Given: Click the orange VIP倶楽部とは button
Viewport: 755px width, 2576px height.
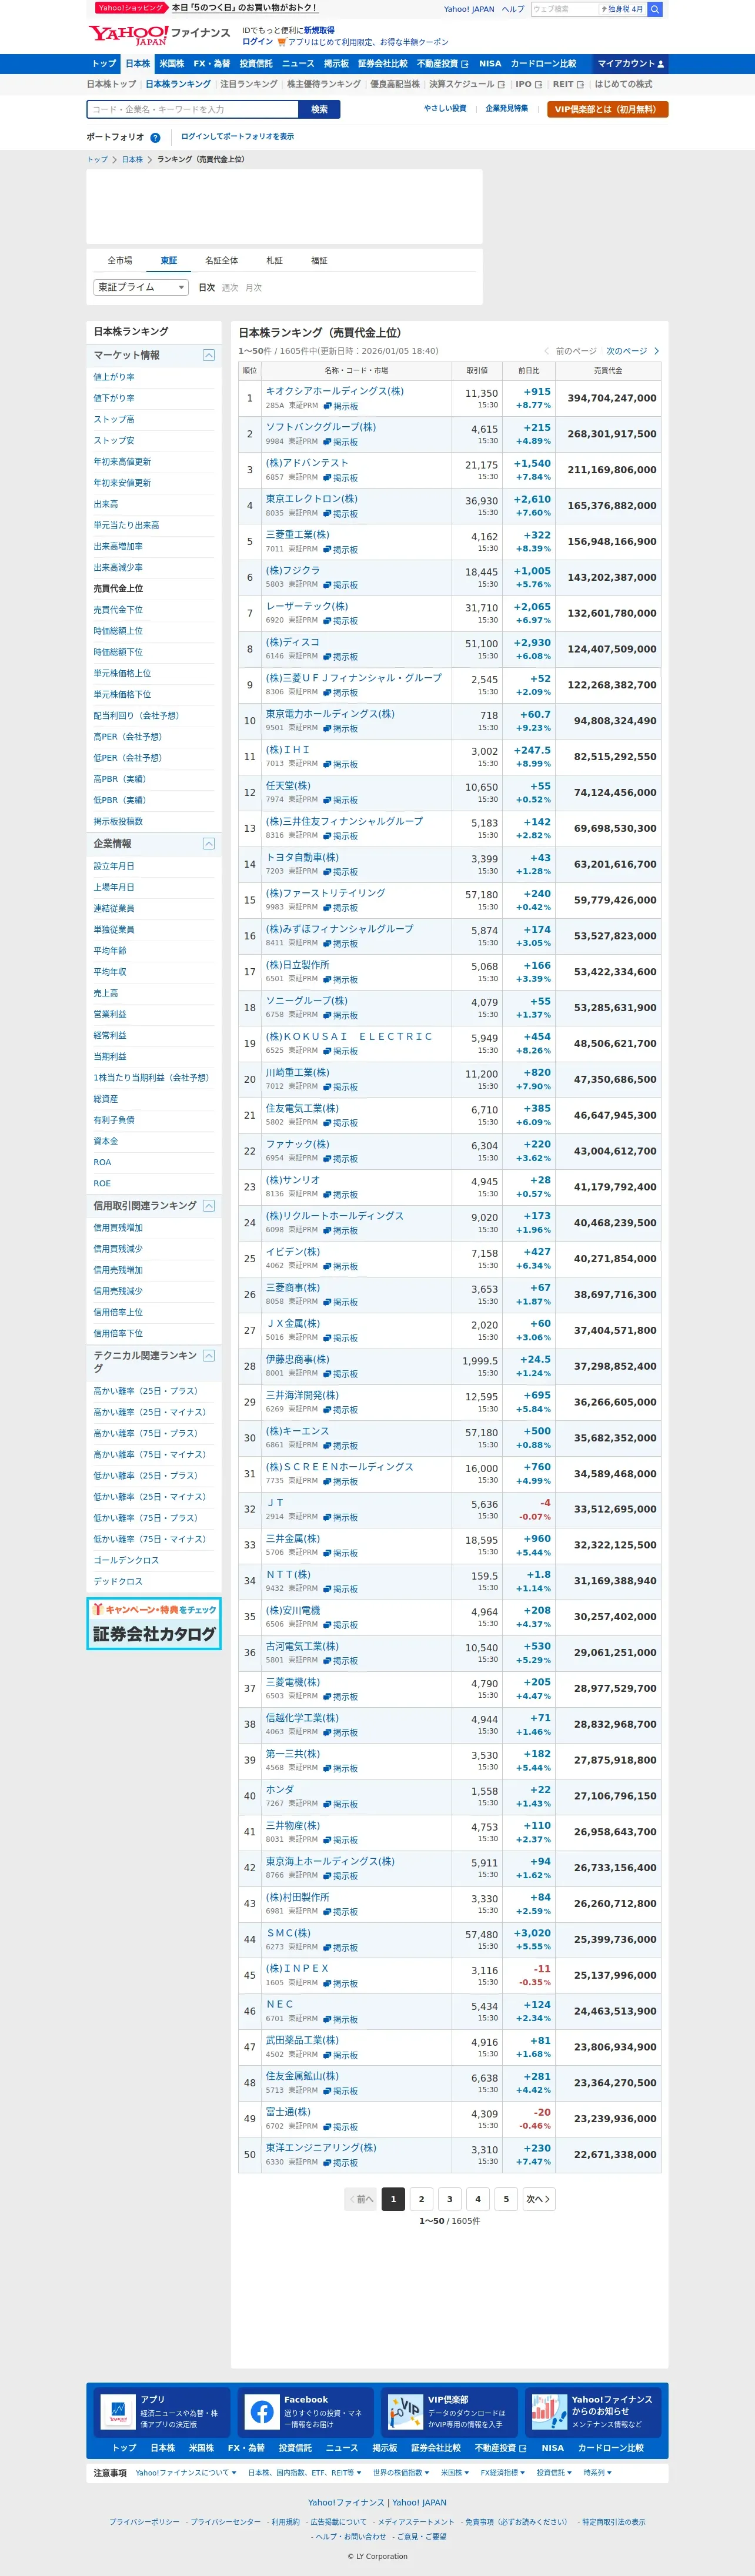Looking at the screenshot, I should tap(608, 109).
